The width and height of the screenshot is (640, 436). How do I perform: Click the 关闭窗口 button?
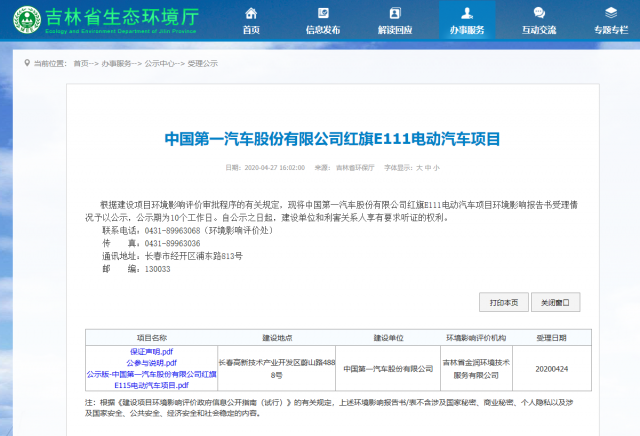tap(556, 302)
